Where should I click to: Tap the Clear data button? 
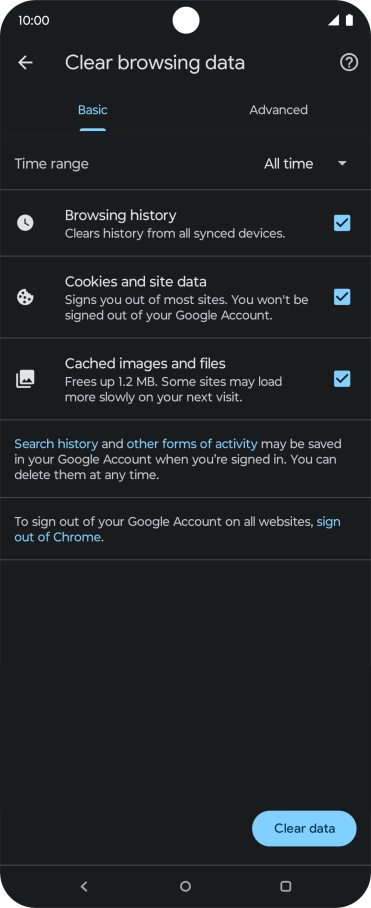(x=304, y=828)
